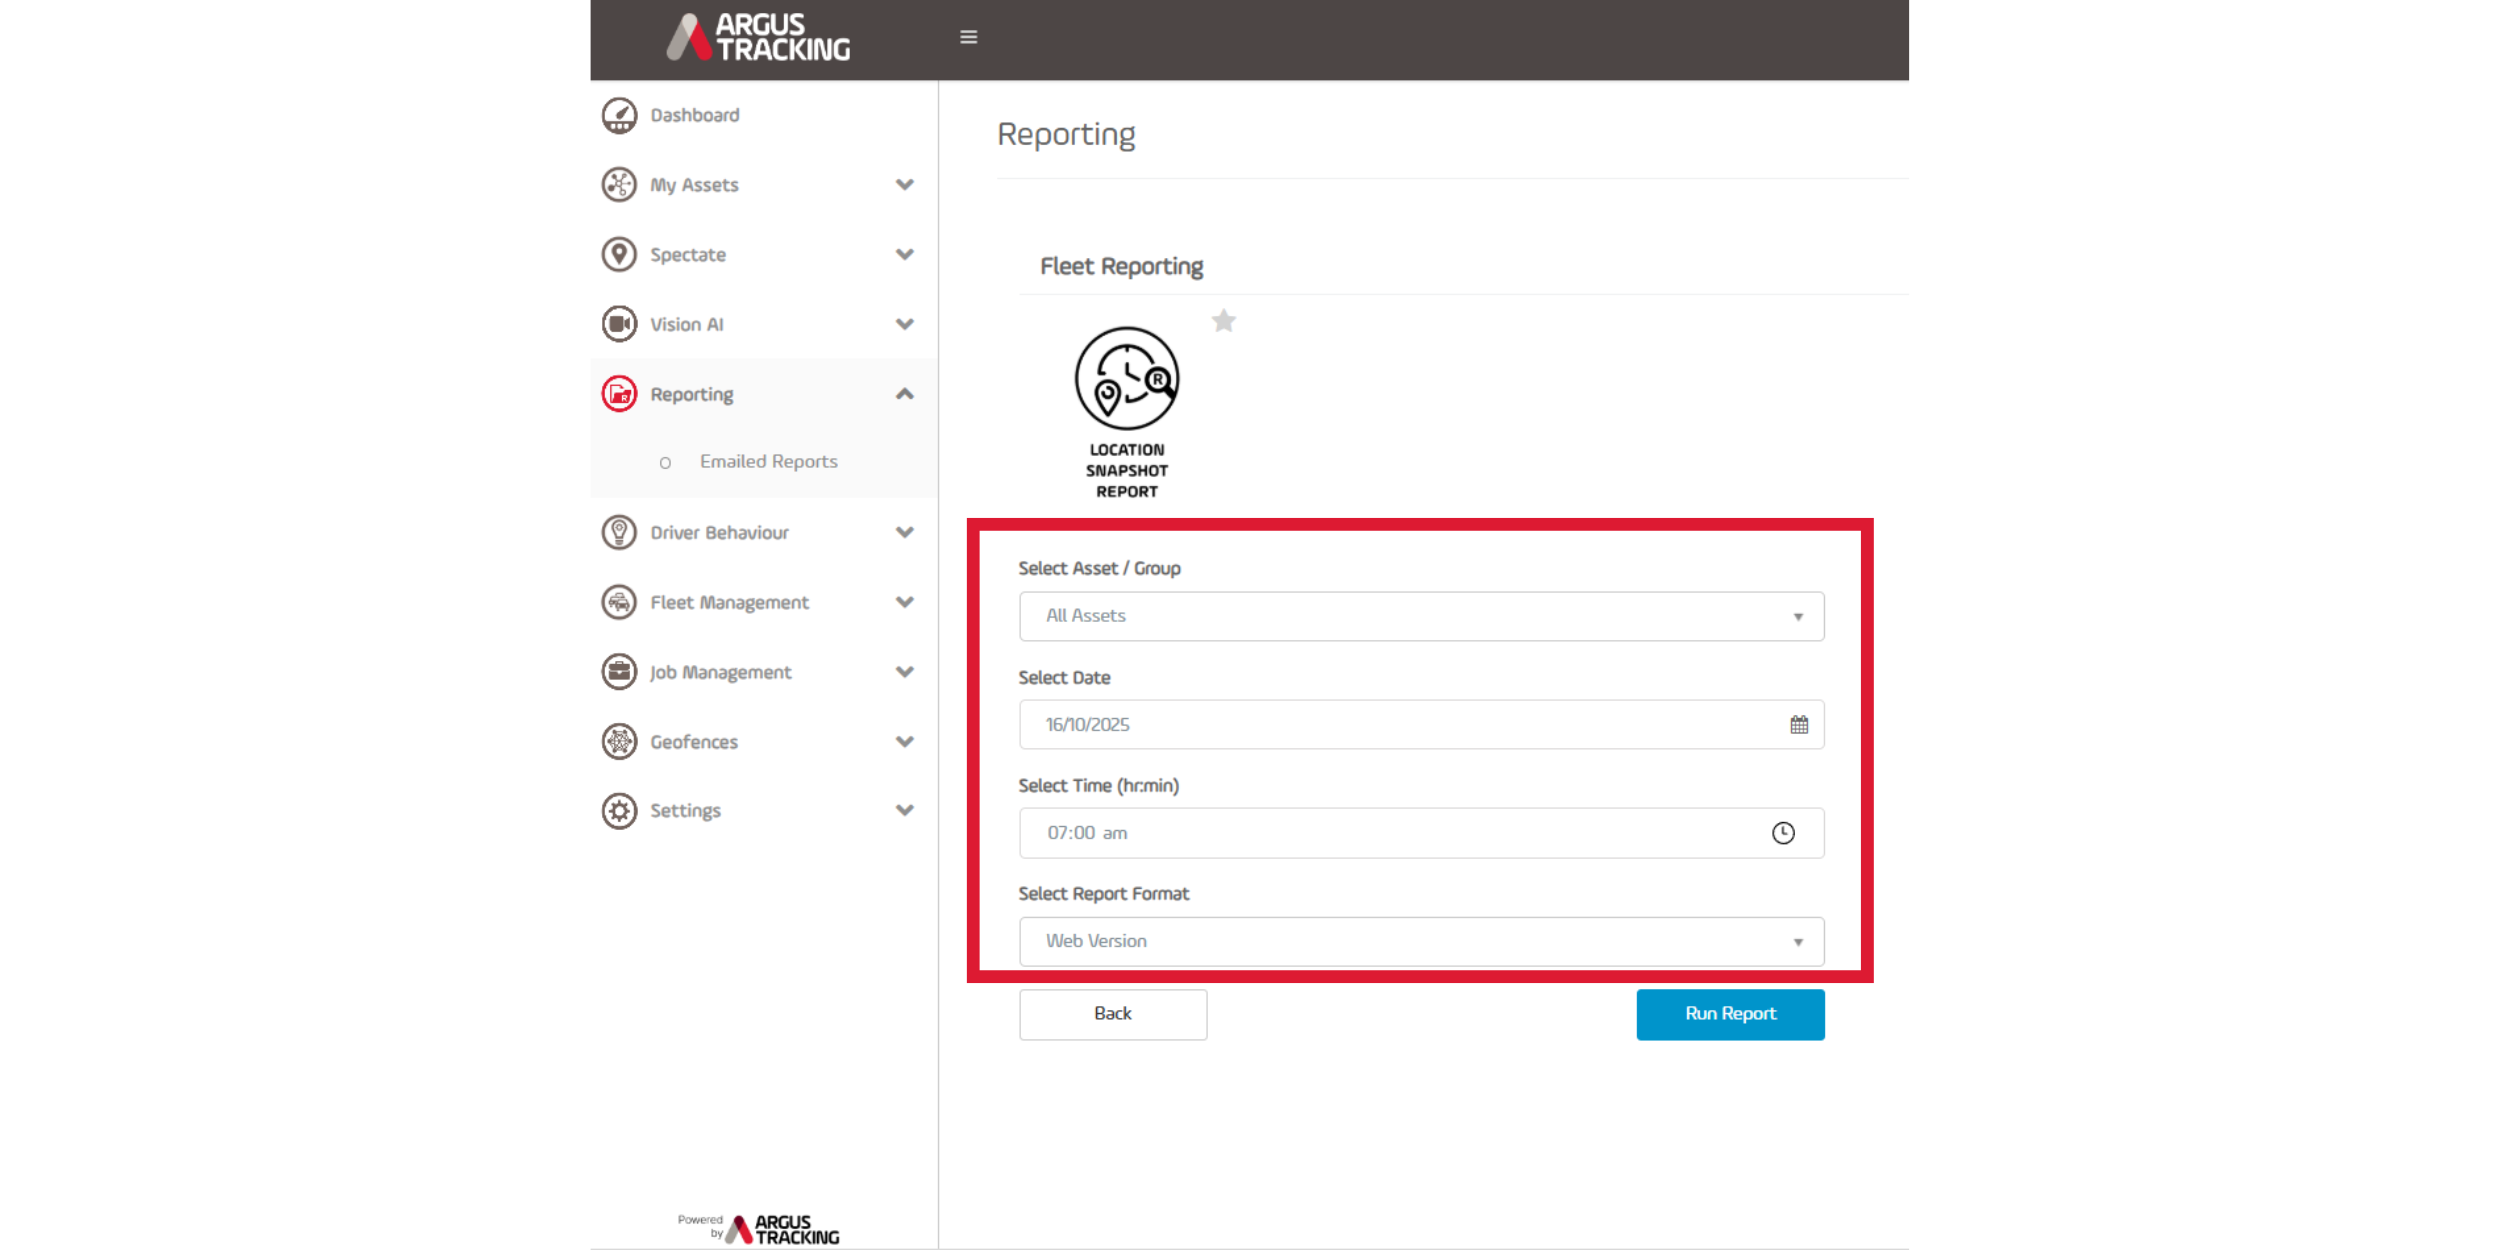Select the Spectate menu label
Image resolution: width=2500 pixels, height=1250 pixels.
point(688,255)
